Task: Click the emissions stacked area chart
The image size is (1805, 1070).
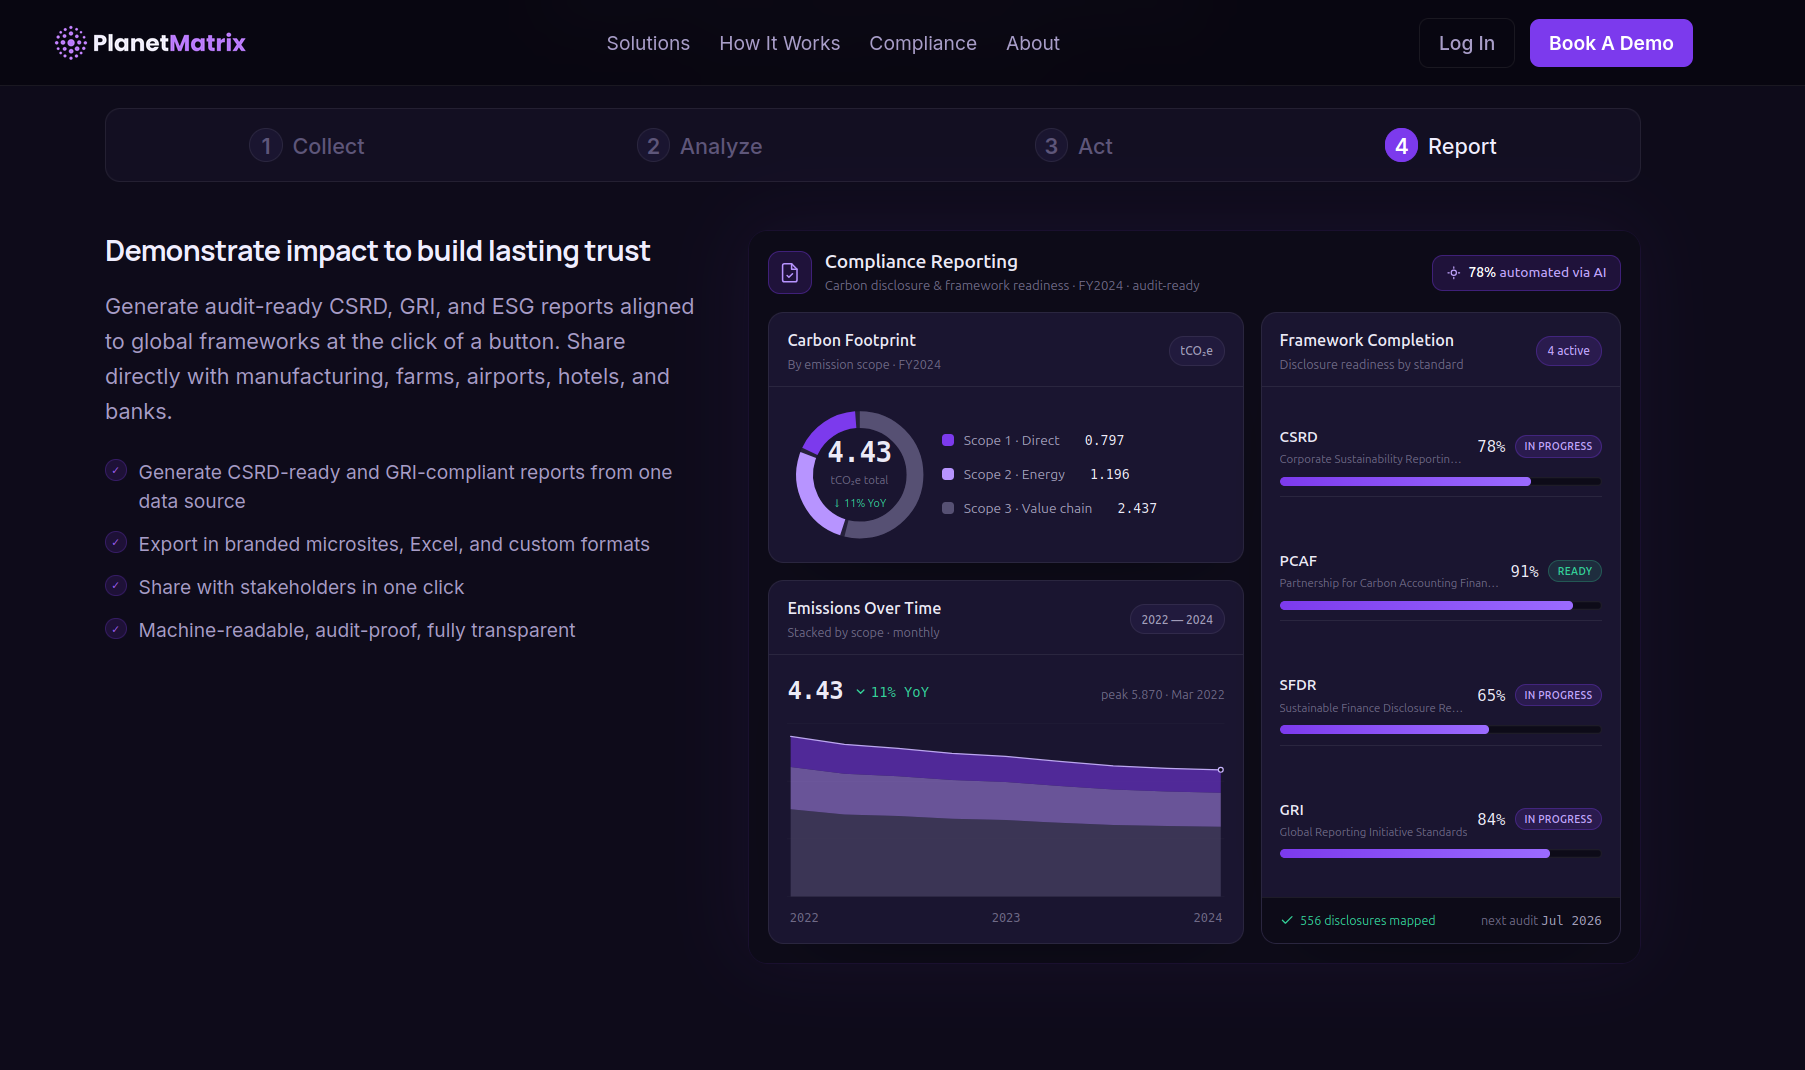Action: [1005, 816]
